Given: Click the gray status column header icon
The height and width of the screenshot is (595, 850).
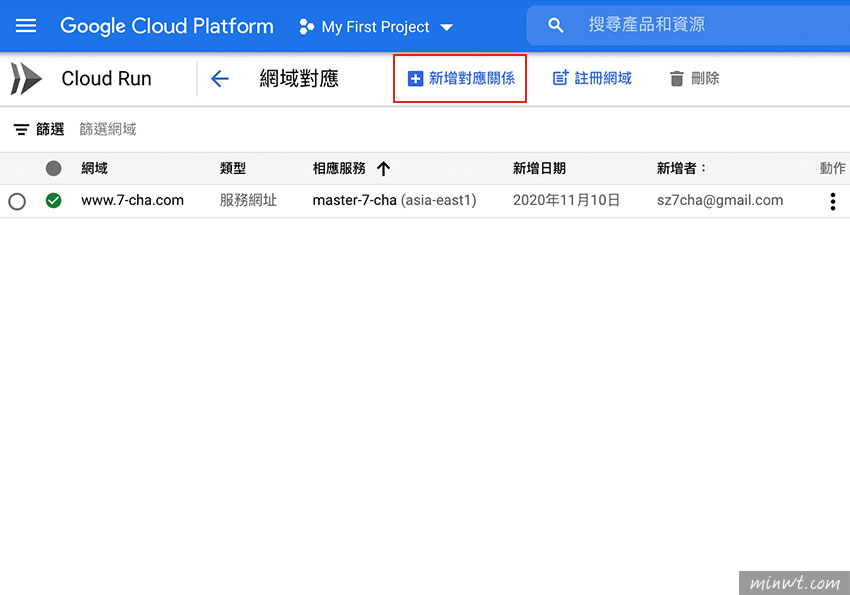Looking at the screenshot, I should (53, 169).
